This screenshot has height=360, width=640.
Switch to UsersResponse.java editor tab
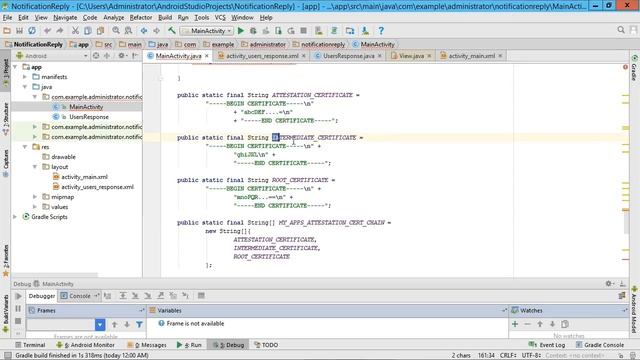pyautogui.click(x=349, y=56)
